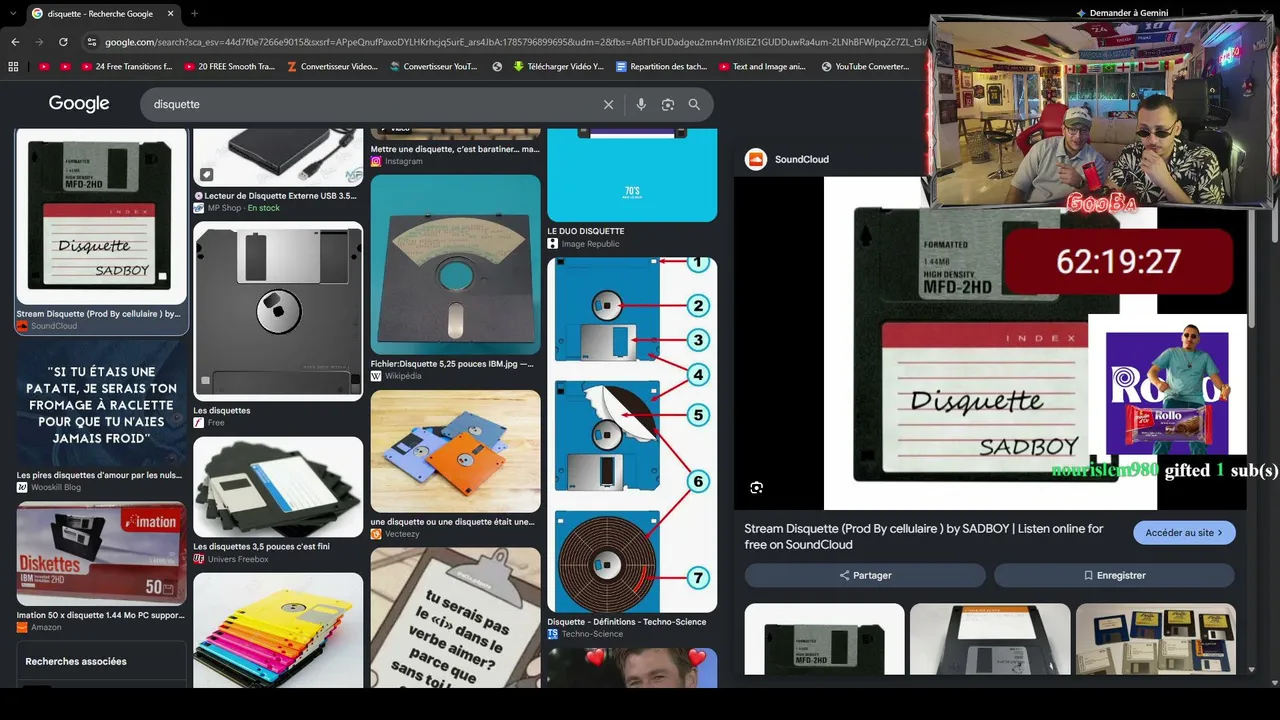The width and height of the screenshot is (1280, 720).
Task: Open LE DUO DISQUETTE image result
Action: tap(632, 175)
